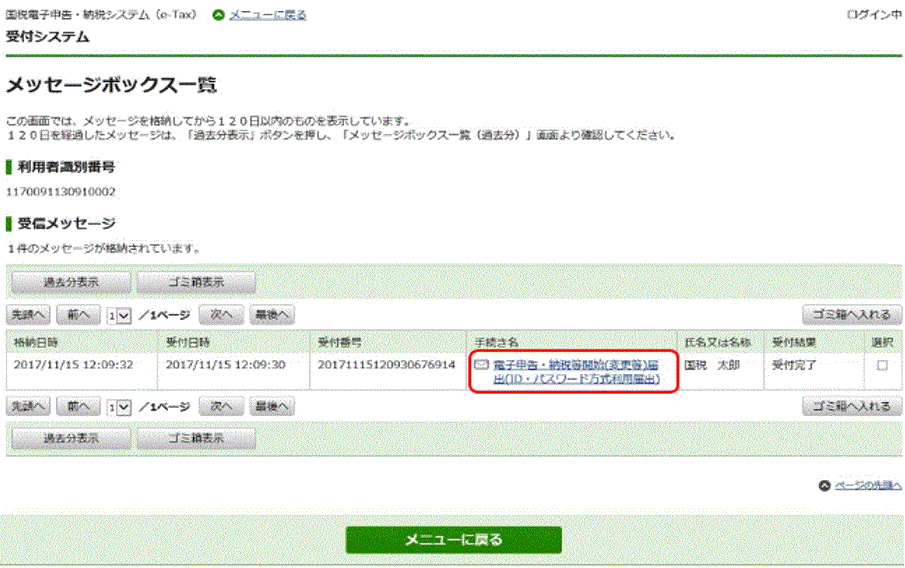Click lower ゴミ箱表示 button

coord(196,438)
